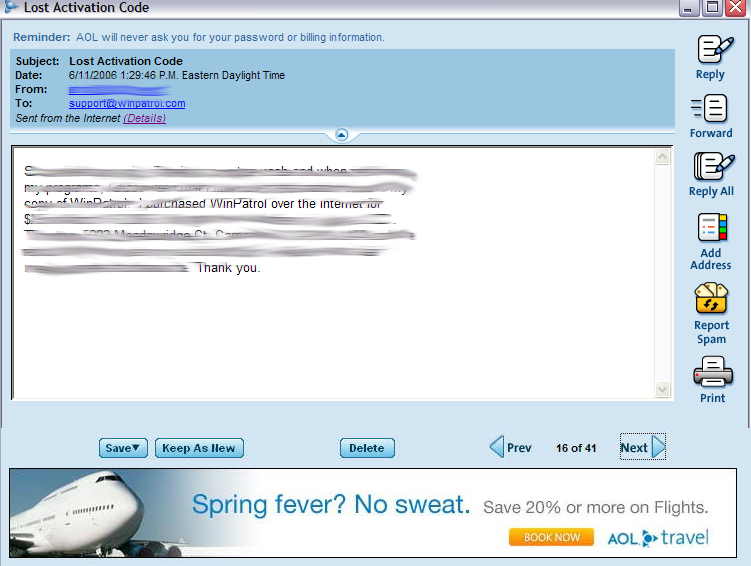
Task: Click 'Save 20% or more on Flights.' text
Action: click(x=595, y=507)
